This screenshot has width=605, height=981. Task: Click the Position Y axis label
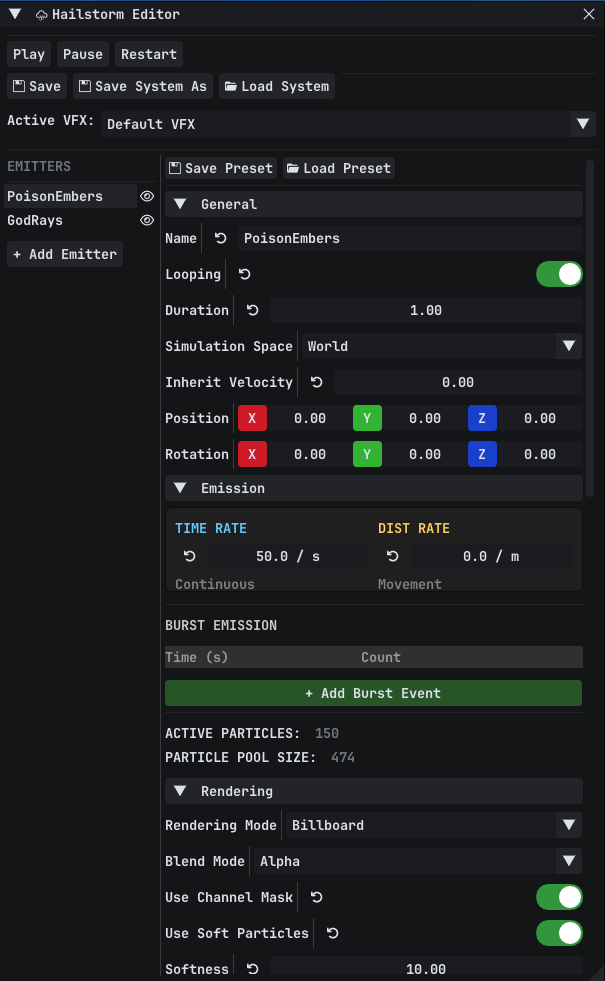coord(367,419)
